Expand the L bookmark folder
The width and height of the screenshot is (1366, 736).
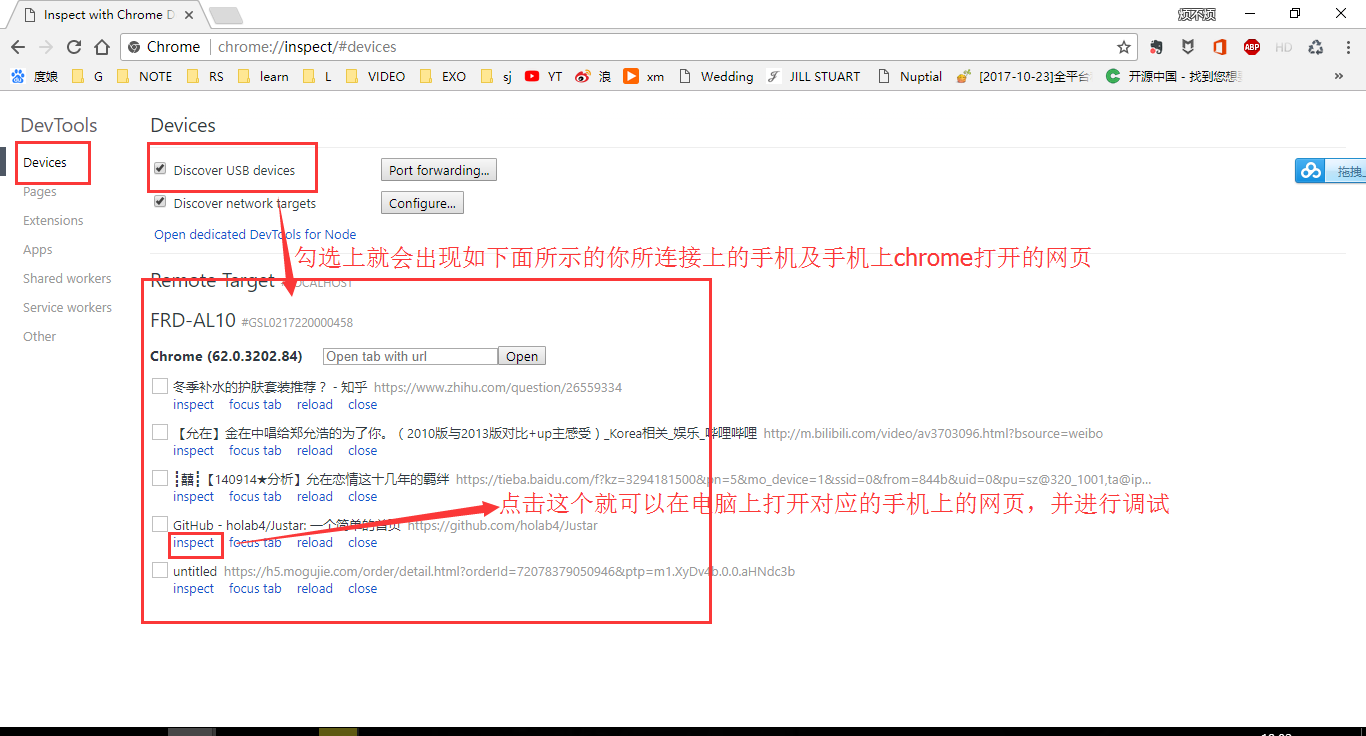tap(317, 76)
